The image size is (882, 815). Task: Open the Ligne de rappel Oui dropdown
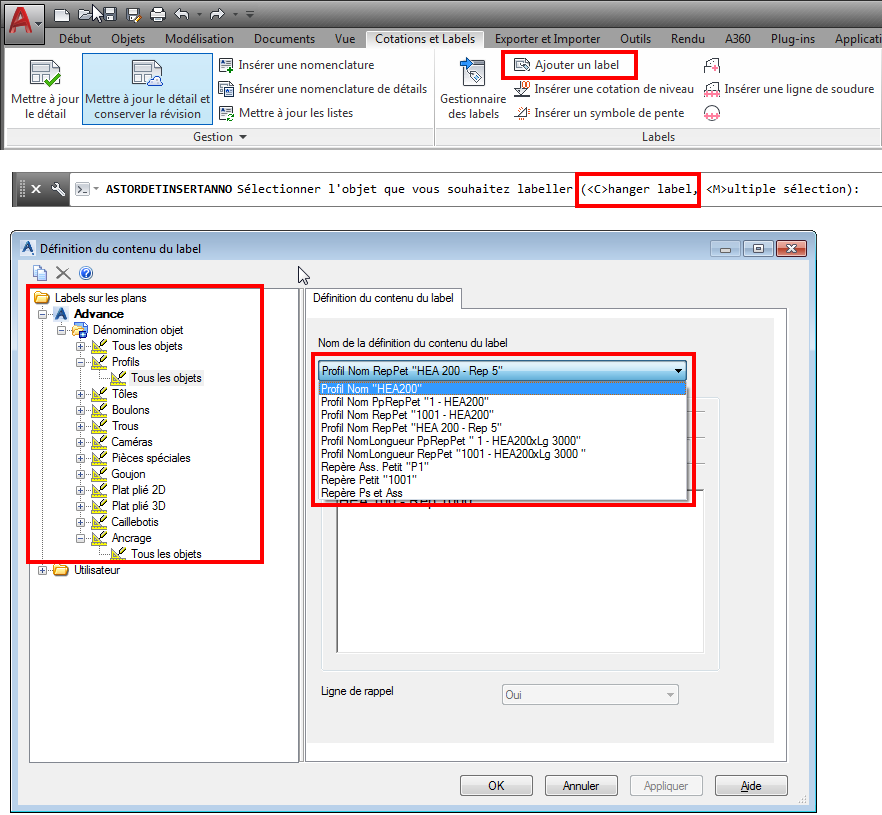[x=590, y=695]
